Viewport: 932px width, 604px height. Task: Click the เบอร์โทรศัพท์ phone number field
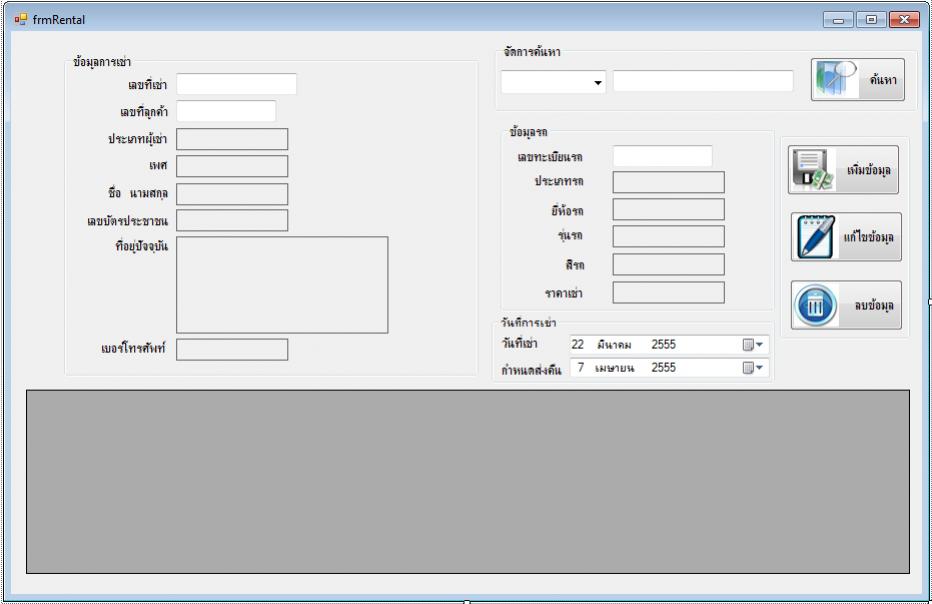[232, 350]
